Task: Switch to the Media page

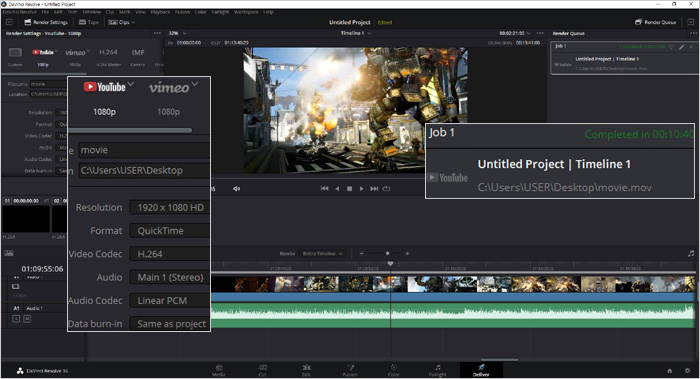Action: click(x=219, y=371)
